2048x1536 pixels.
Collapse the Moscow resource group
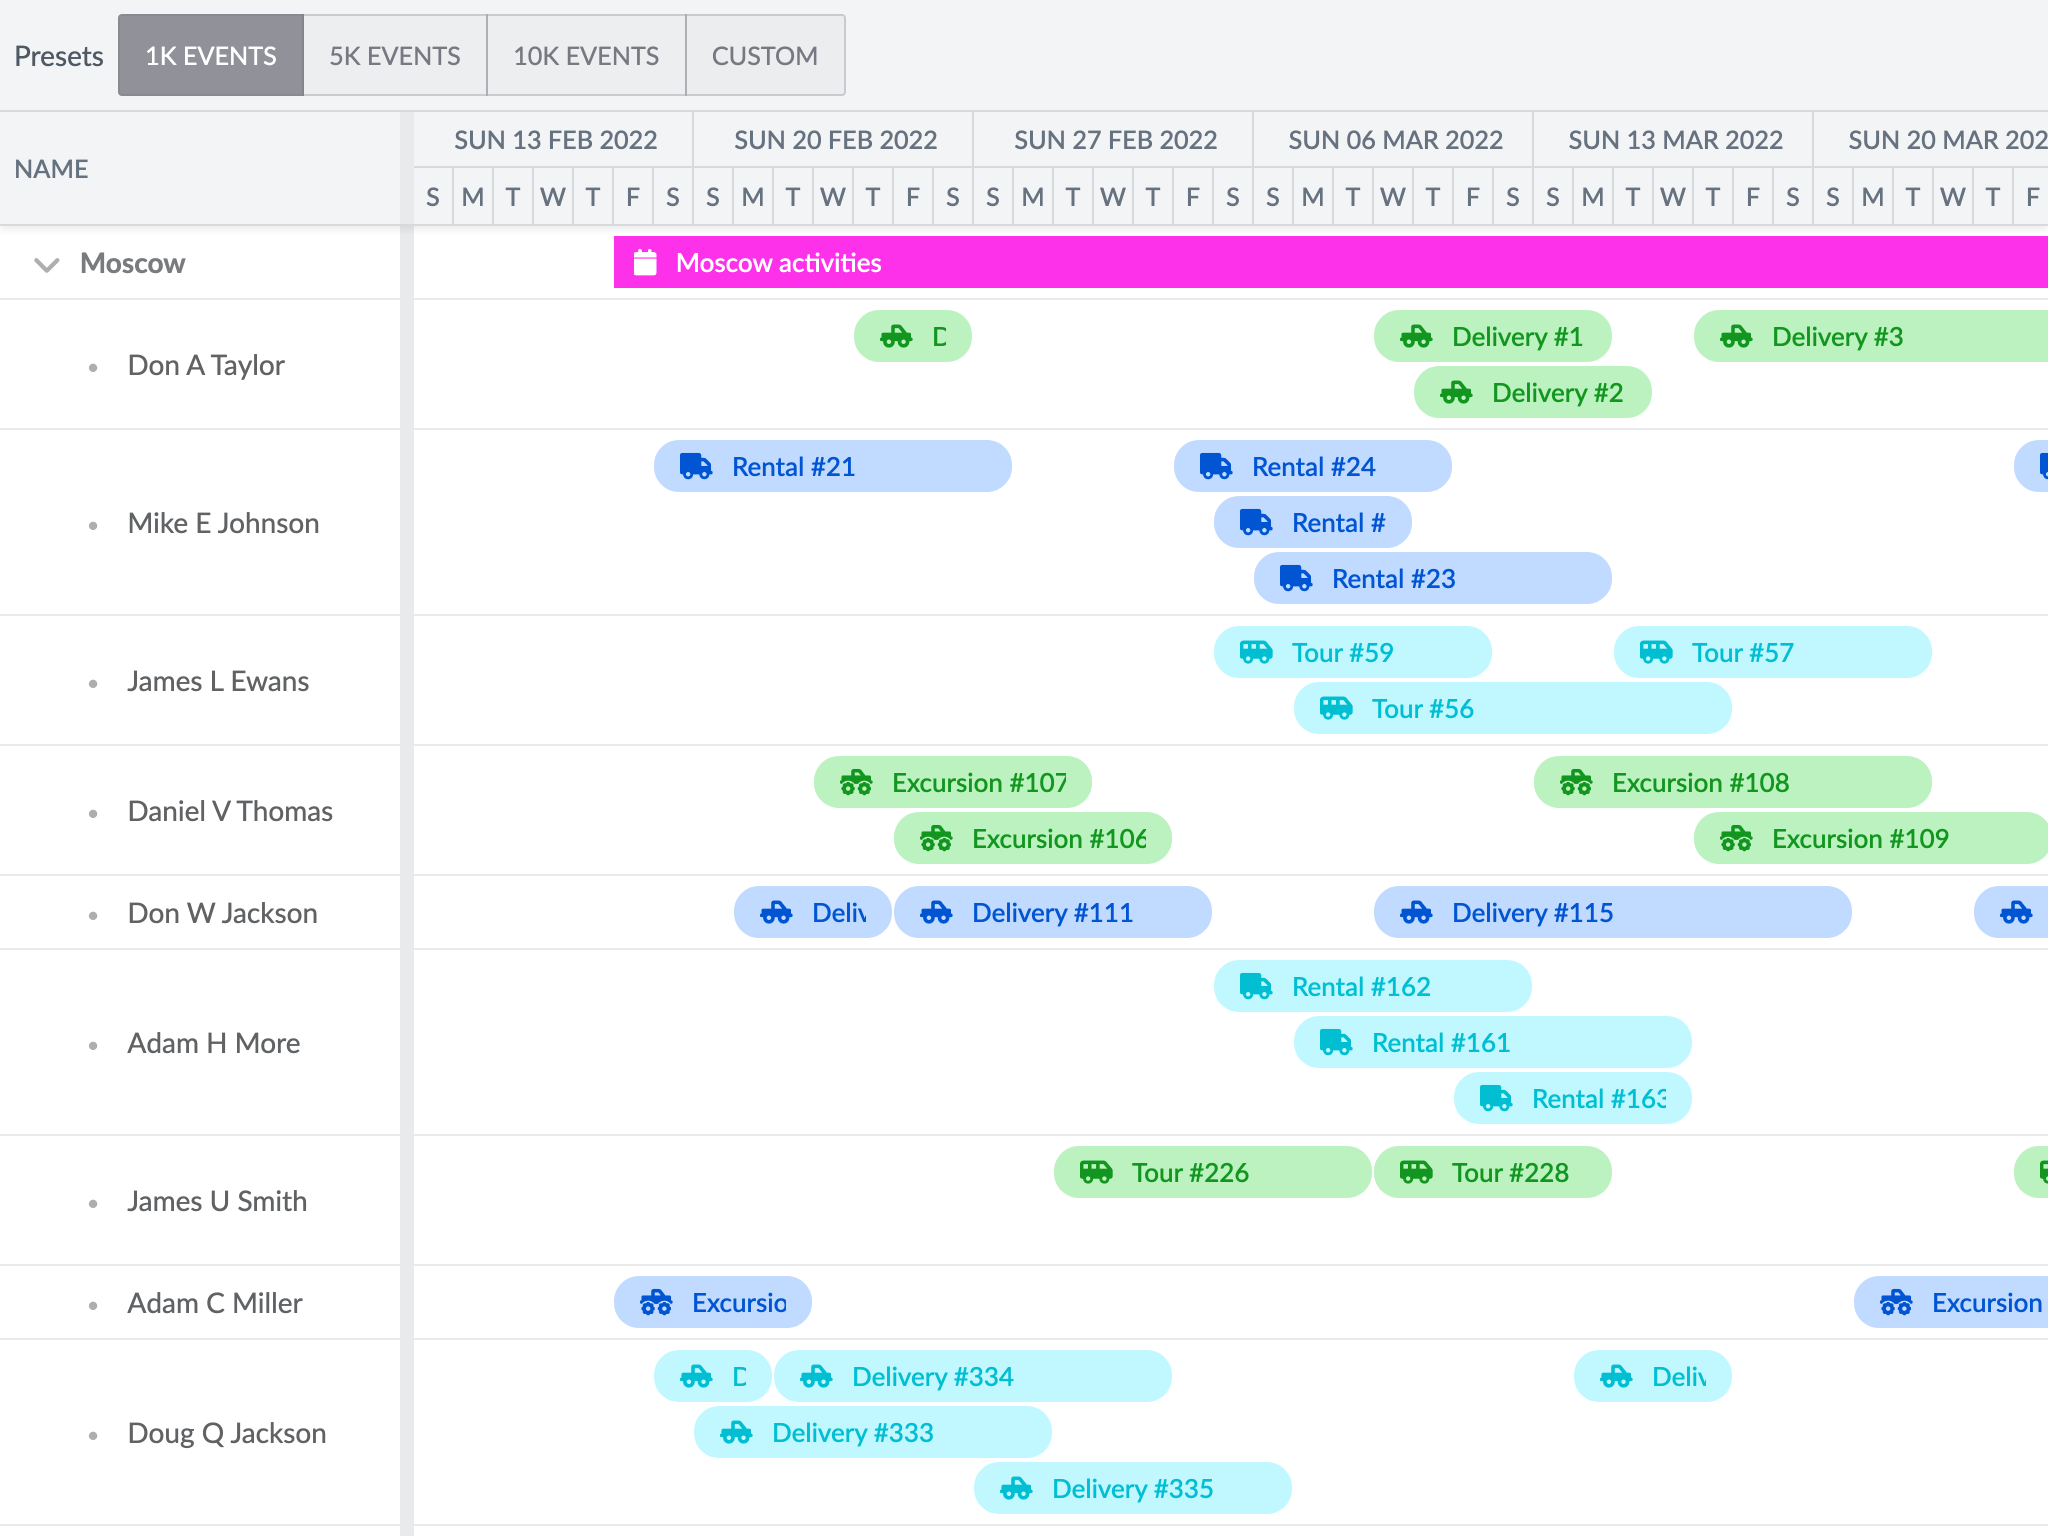(x=44, y=264)
